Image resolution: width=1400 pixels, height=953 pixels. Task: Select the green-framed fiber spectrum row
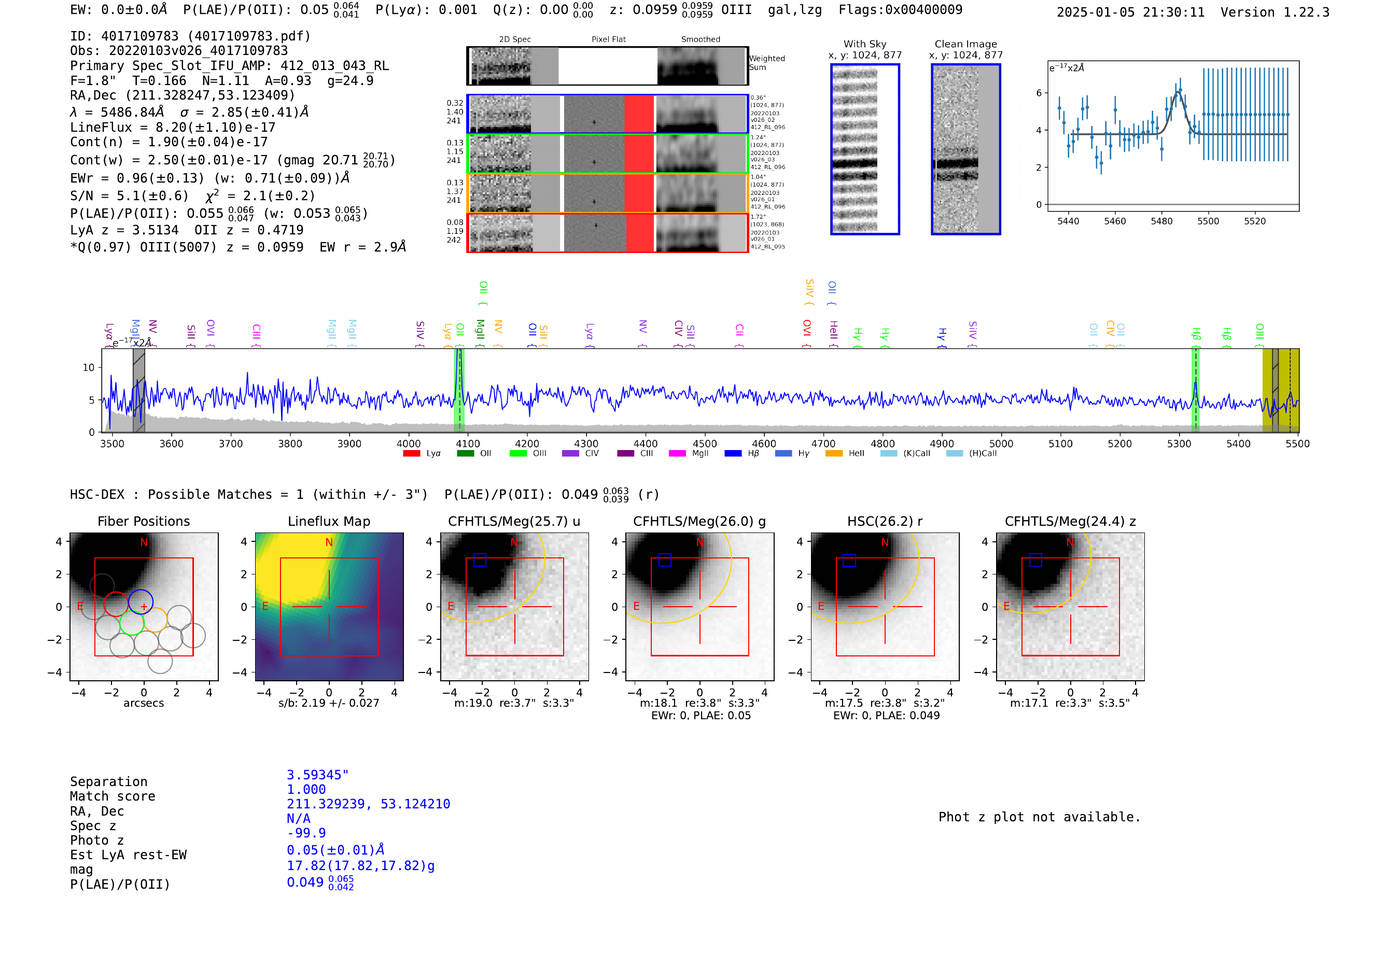(608, 153)
